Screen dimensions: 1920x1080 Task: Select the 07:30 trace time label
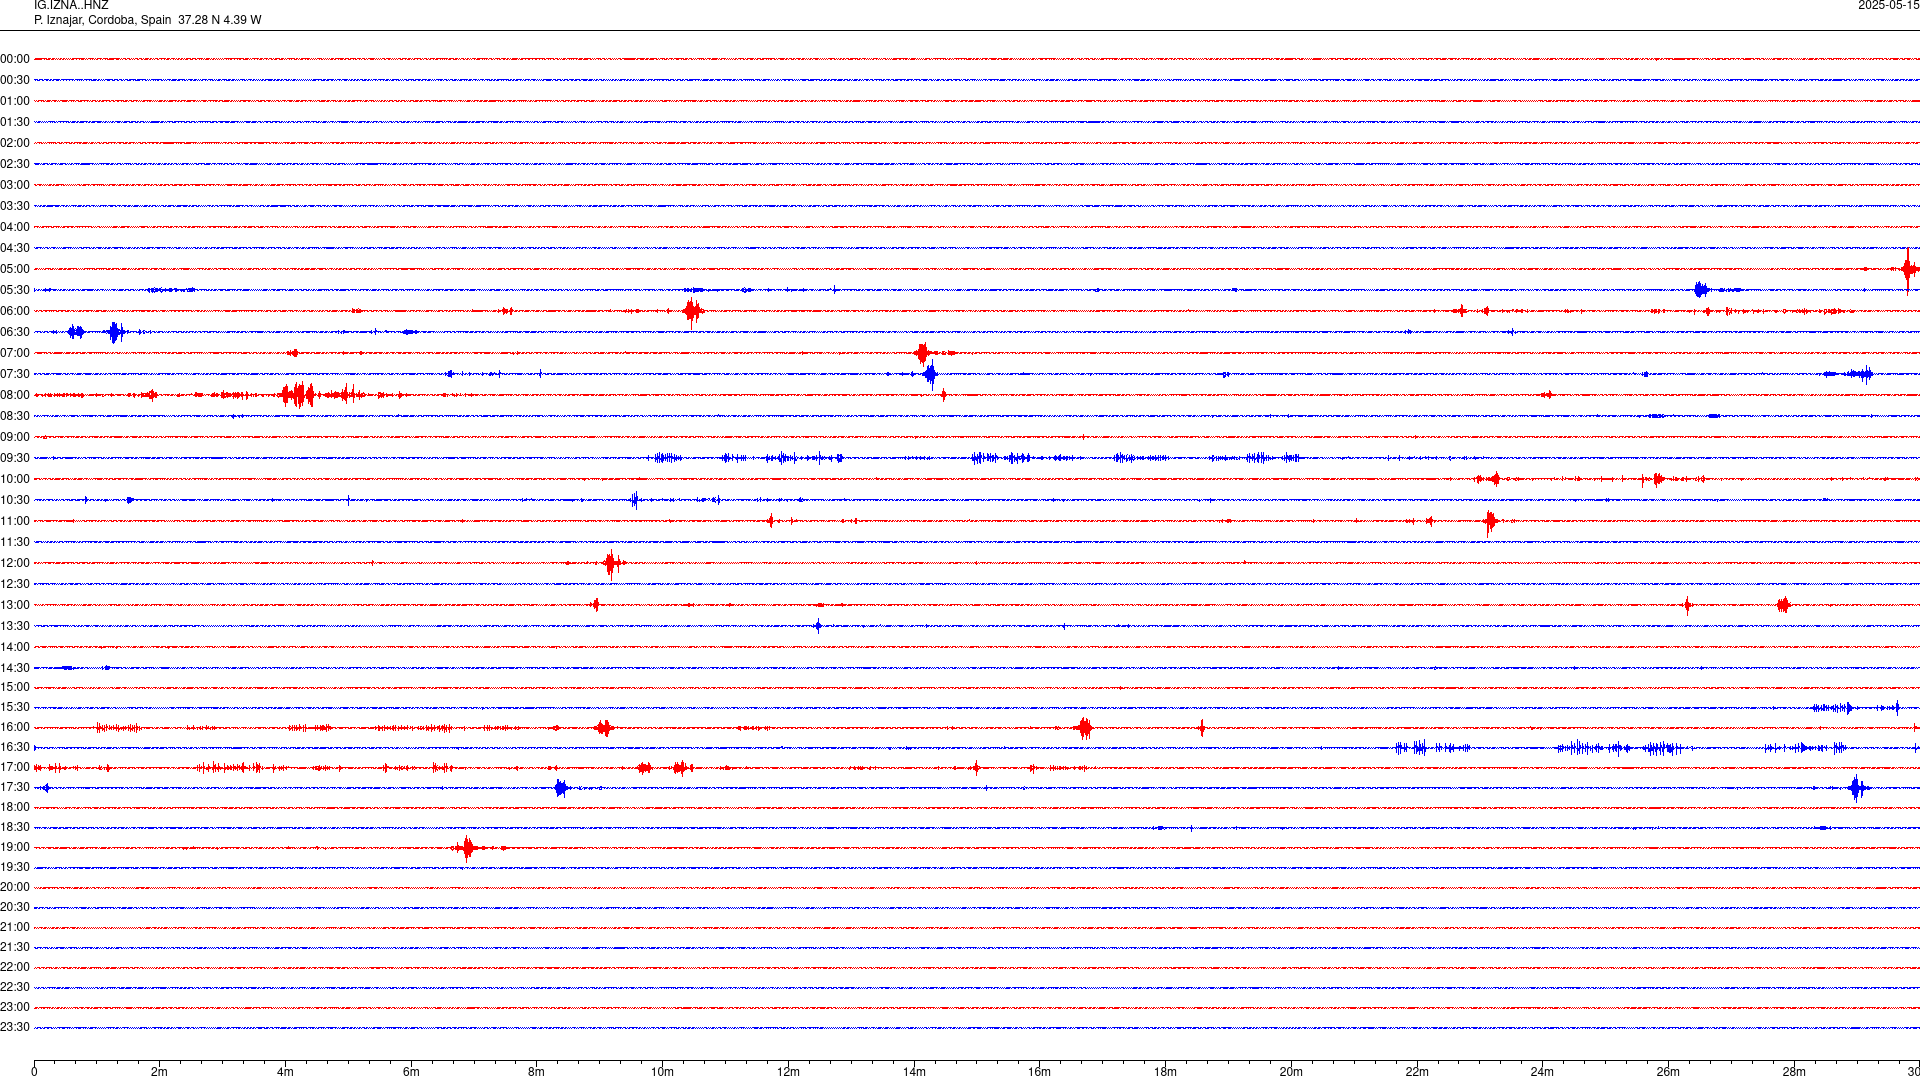click(15, 374)
